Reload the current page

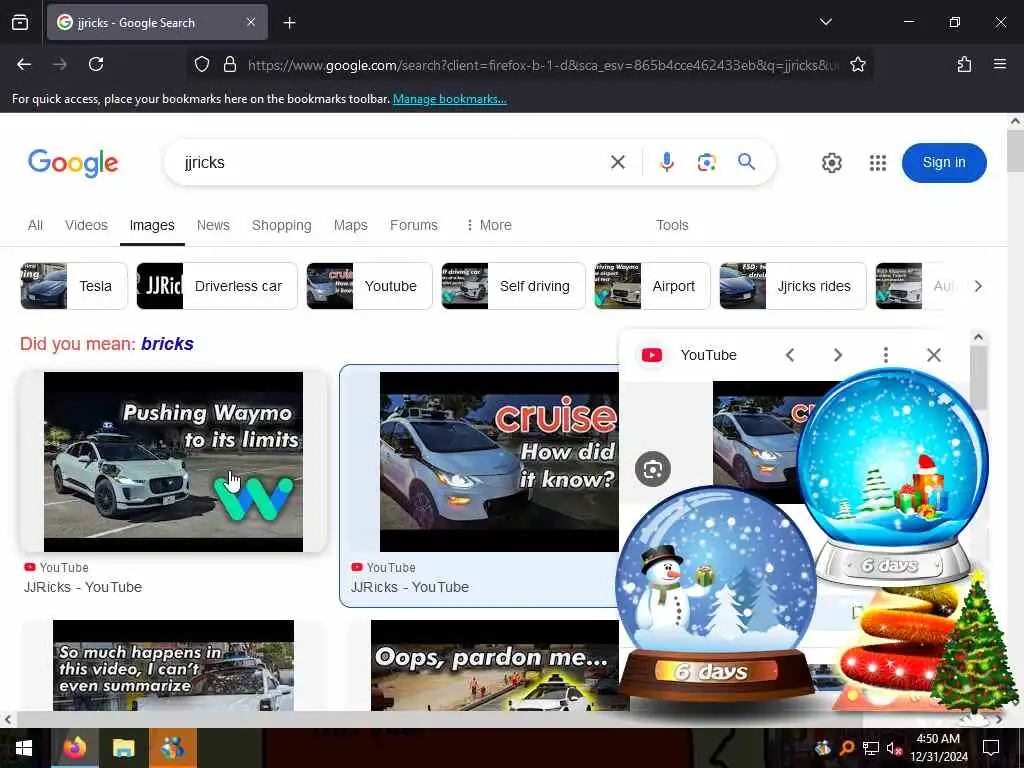tap(96, 64)
